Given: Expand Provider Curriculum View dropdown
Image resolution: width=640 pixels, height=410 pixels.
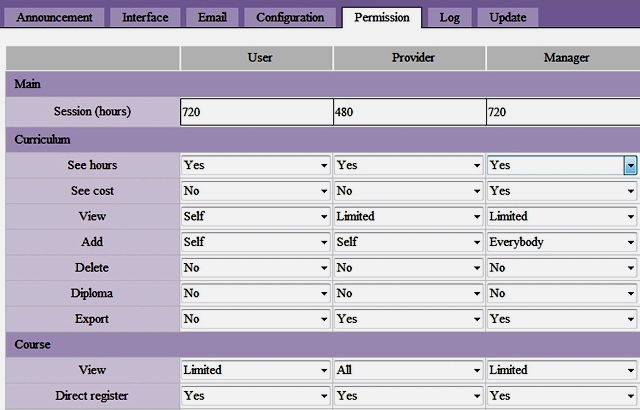Looking at the screenshot, I should point(409,216).
